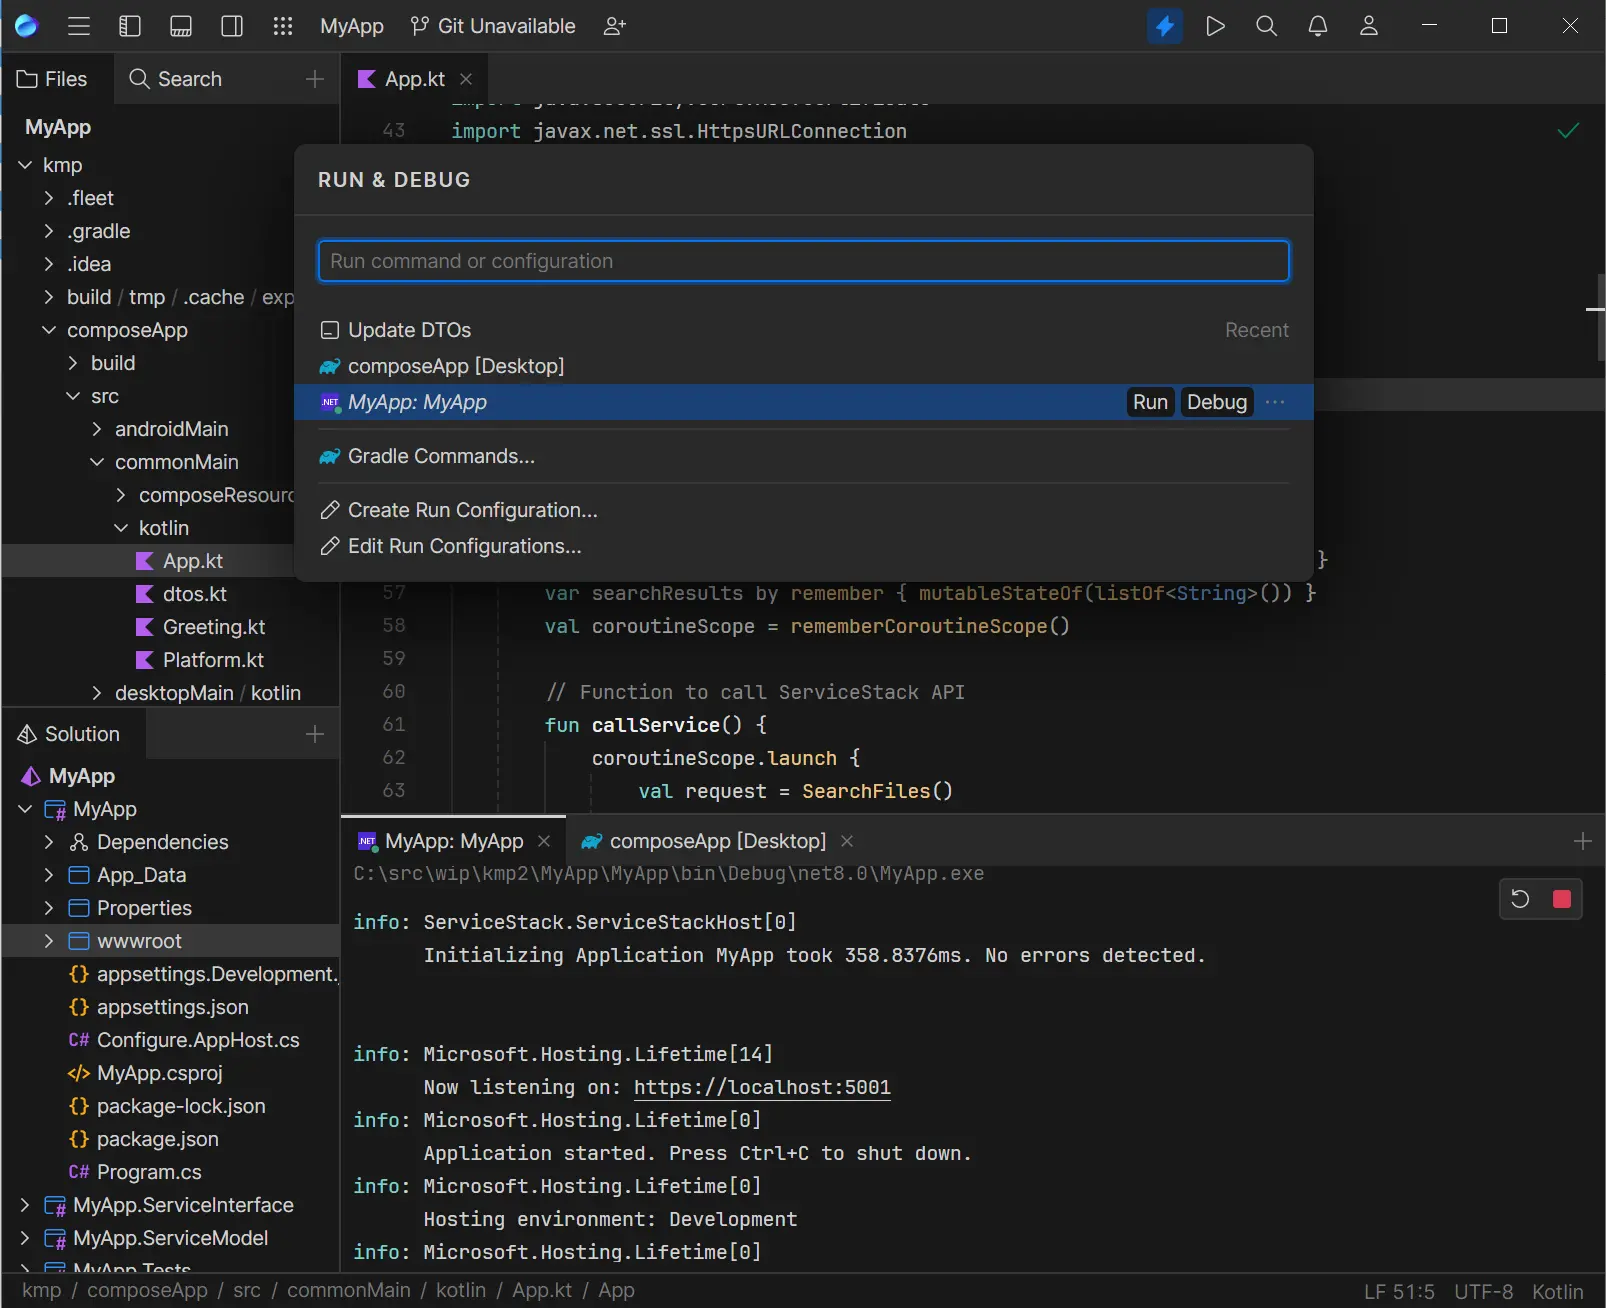Select Gradle Commands... entry
The width and height of the screenshot is (1606, 1308).
point(441,456)
